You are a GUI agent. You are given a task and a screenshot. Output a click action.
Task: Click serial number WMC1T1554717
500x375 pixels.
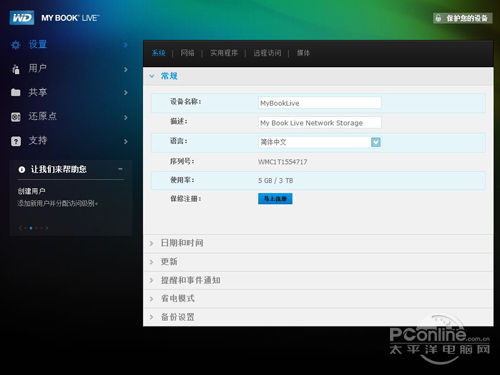tap(283, 162)
